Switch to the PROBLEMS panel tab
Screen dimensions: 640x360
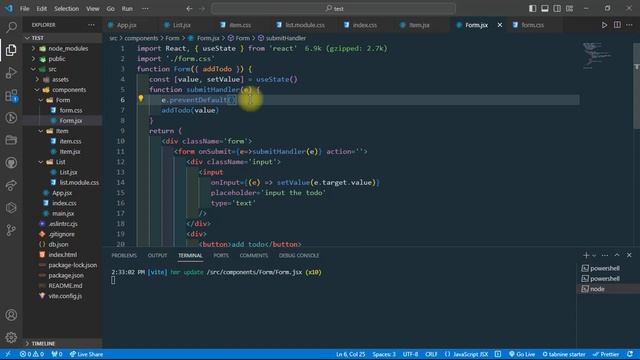tap(124, 255)
